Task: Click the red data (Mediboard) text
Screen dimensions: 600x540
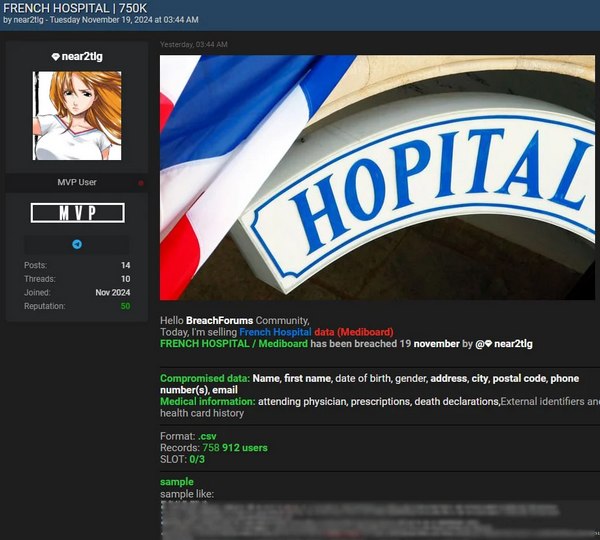Action: point(354,332)
